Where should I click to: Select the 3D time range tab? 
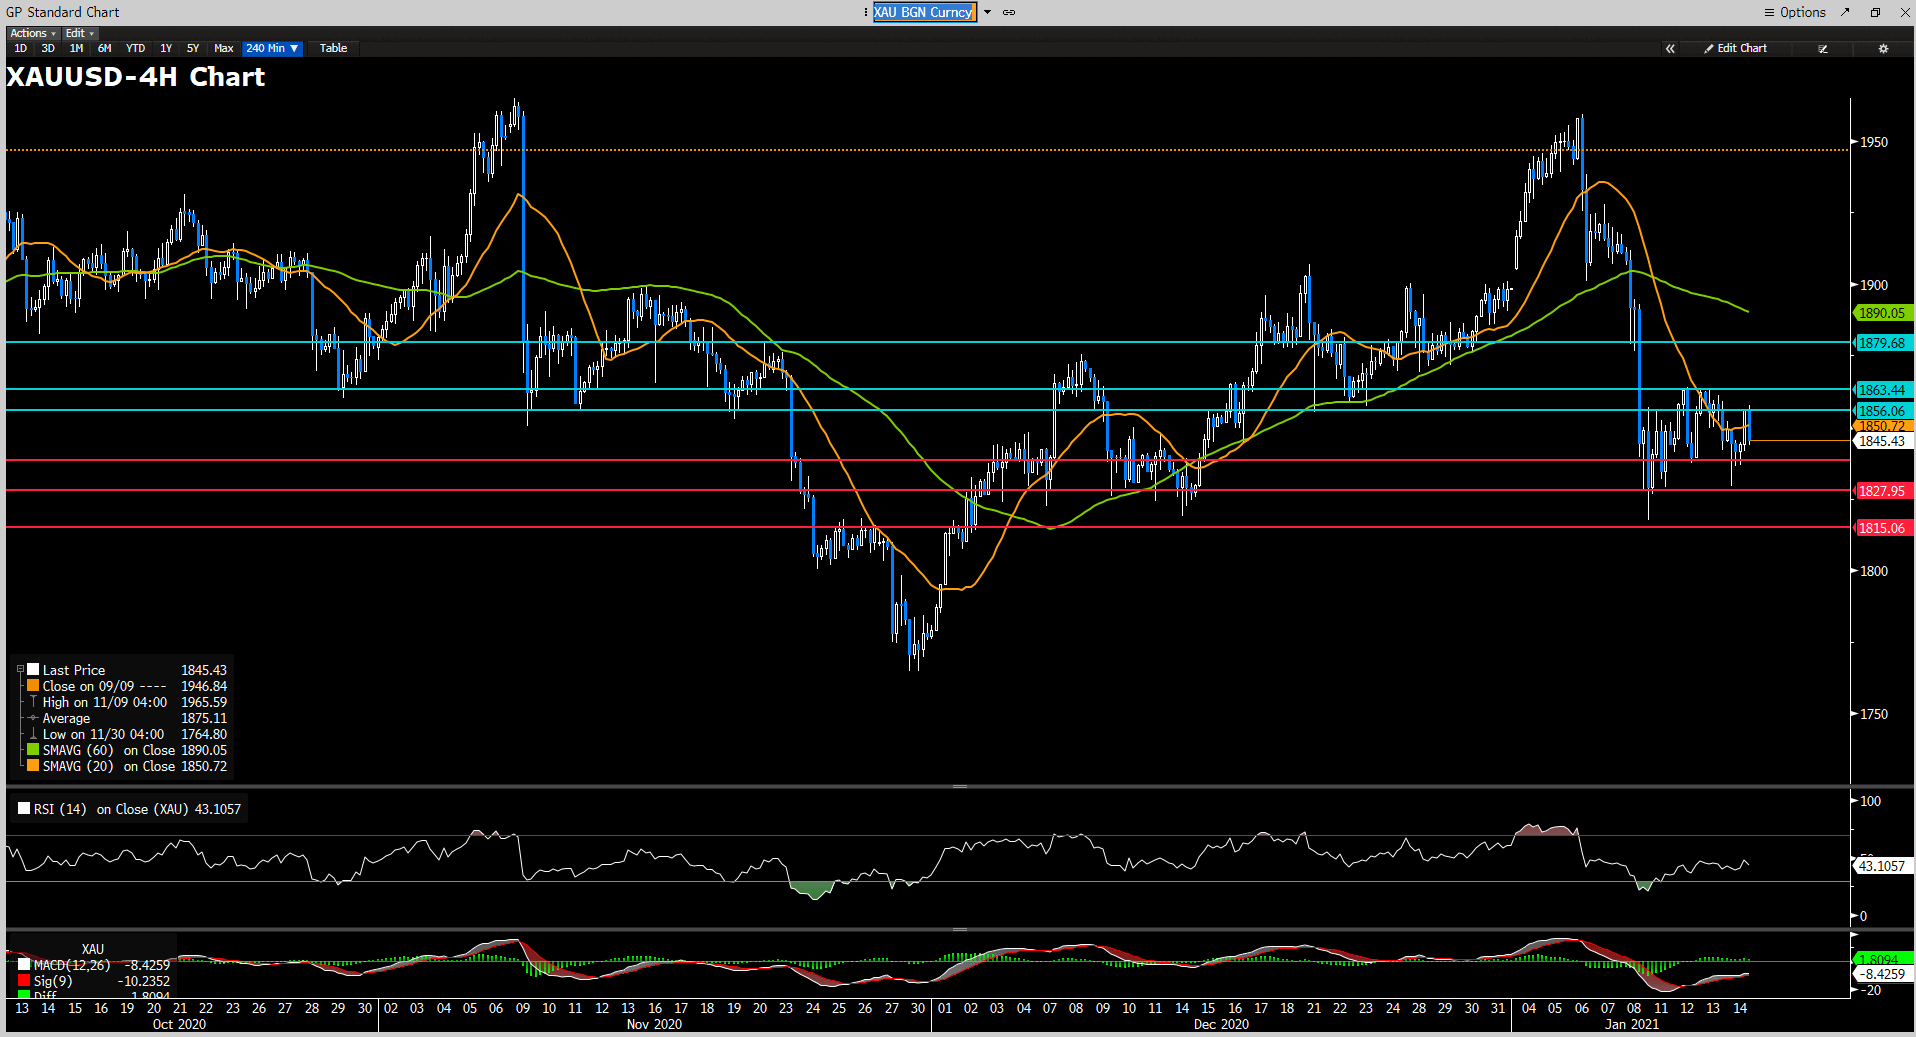[x=48, y=48]
